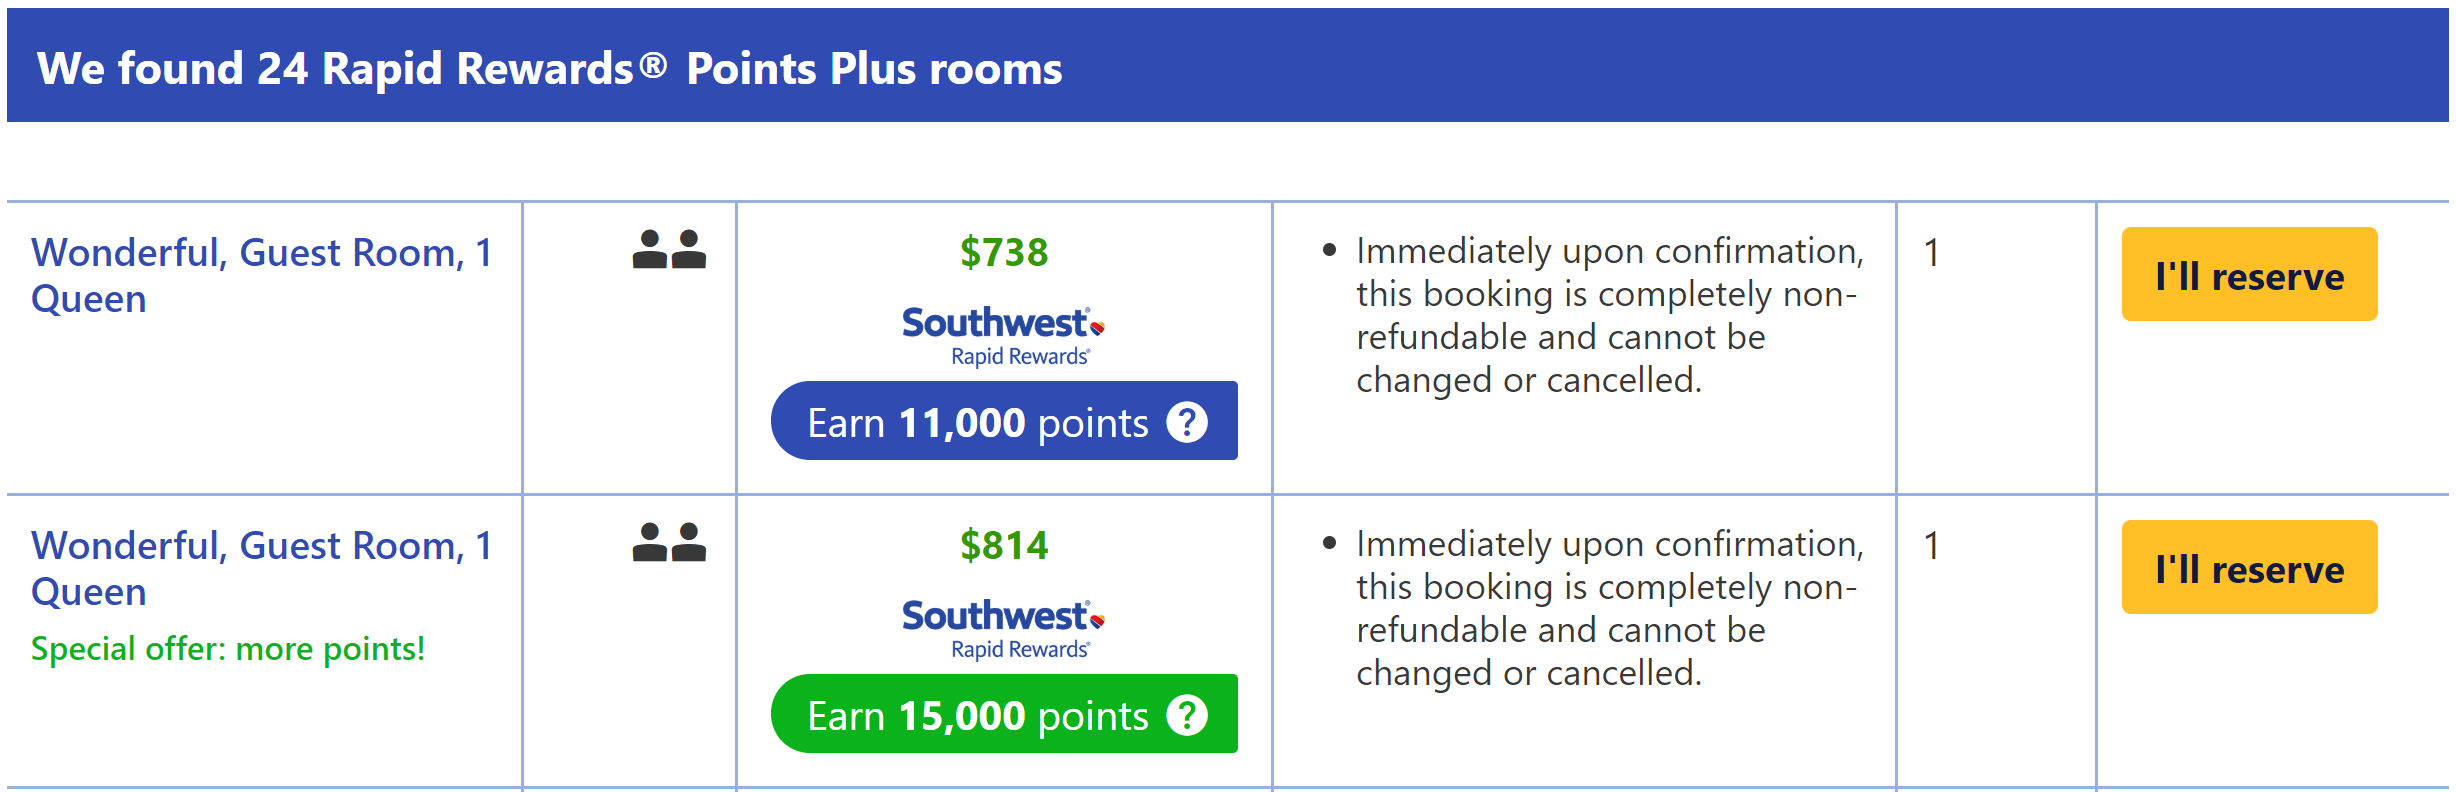Click the green Earn 15,000 points badge
Screen dimensions: 2456x792
[1004, 714]
